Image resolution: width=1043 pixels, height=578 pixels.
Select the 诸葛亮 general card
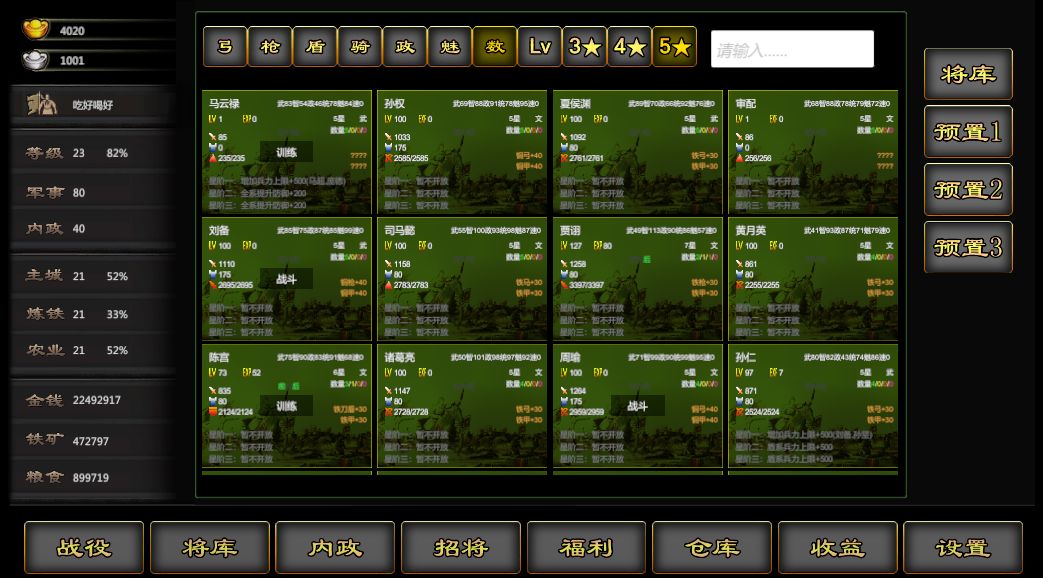click(462, 406)
